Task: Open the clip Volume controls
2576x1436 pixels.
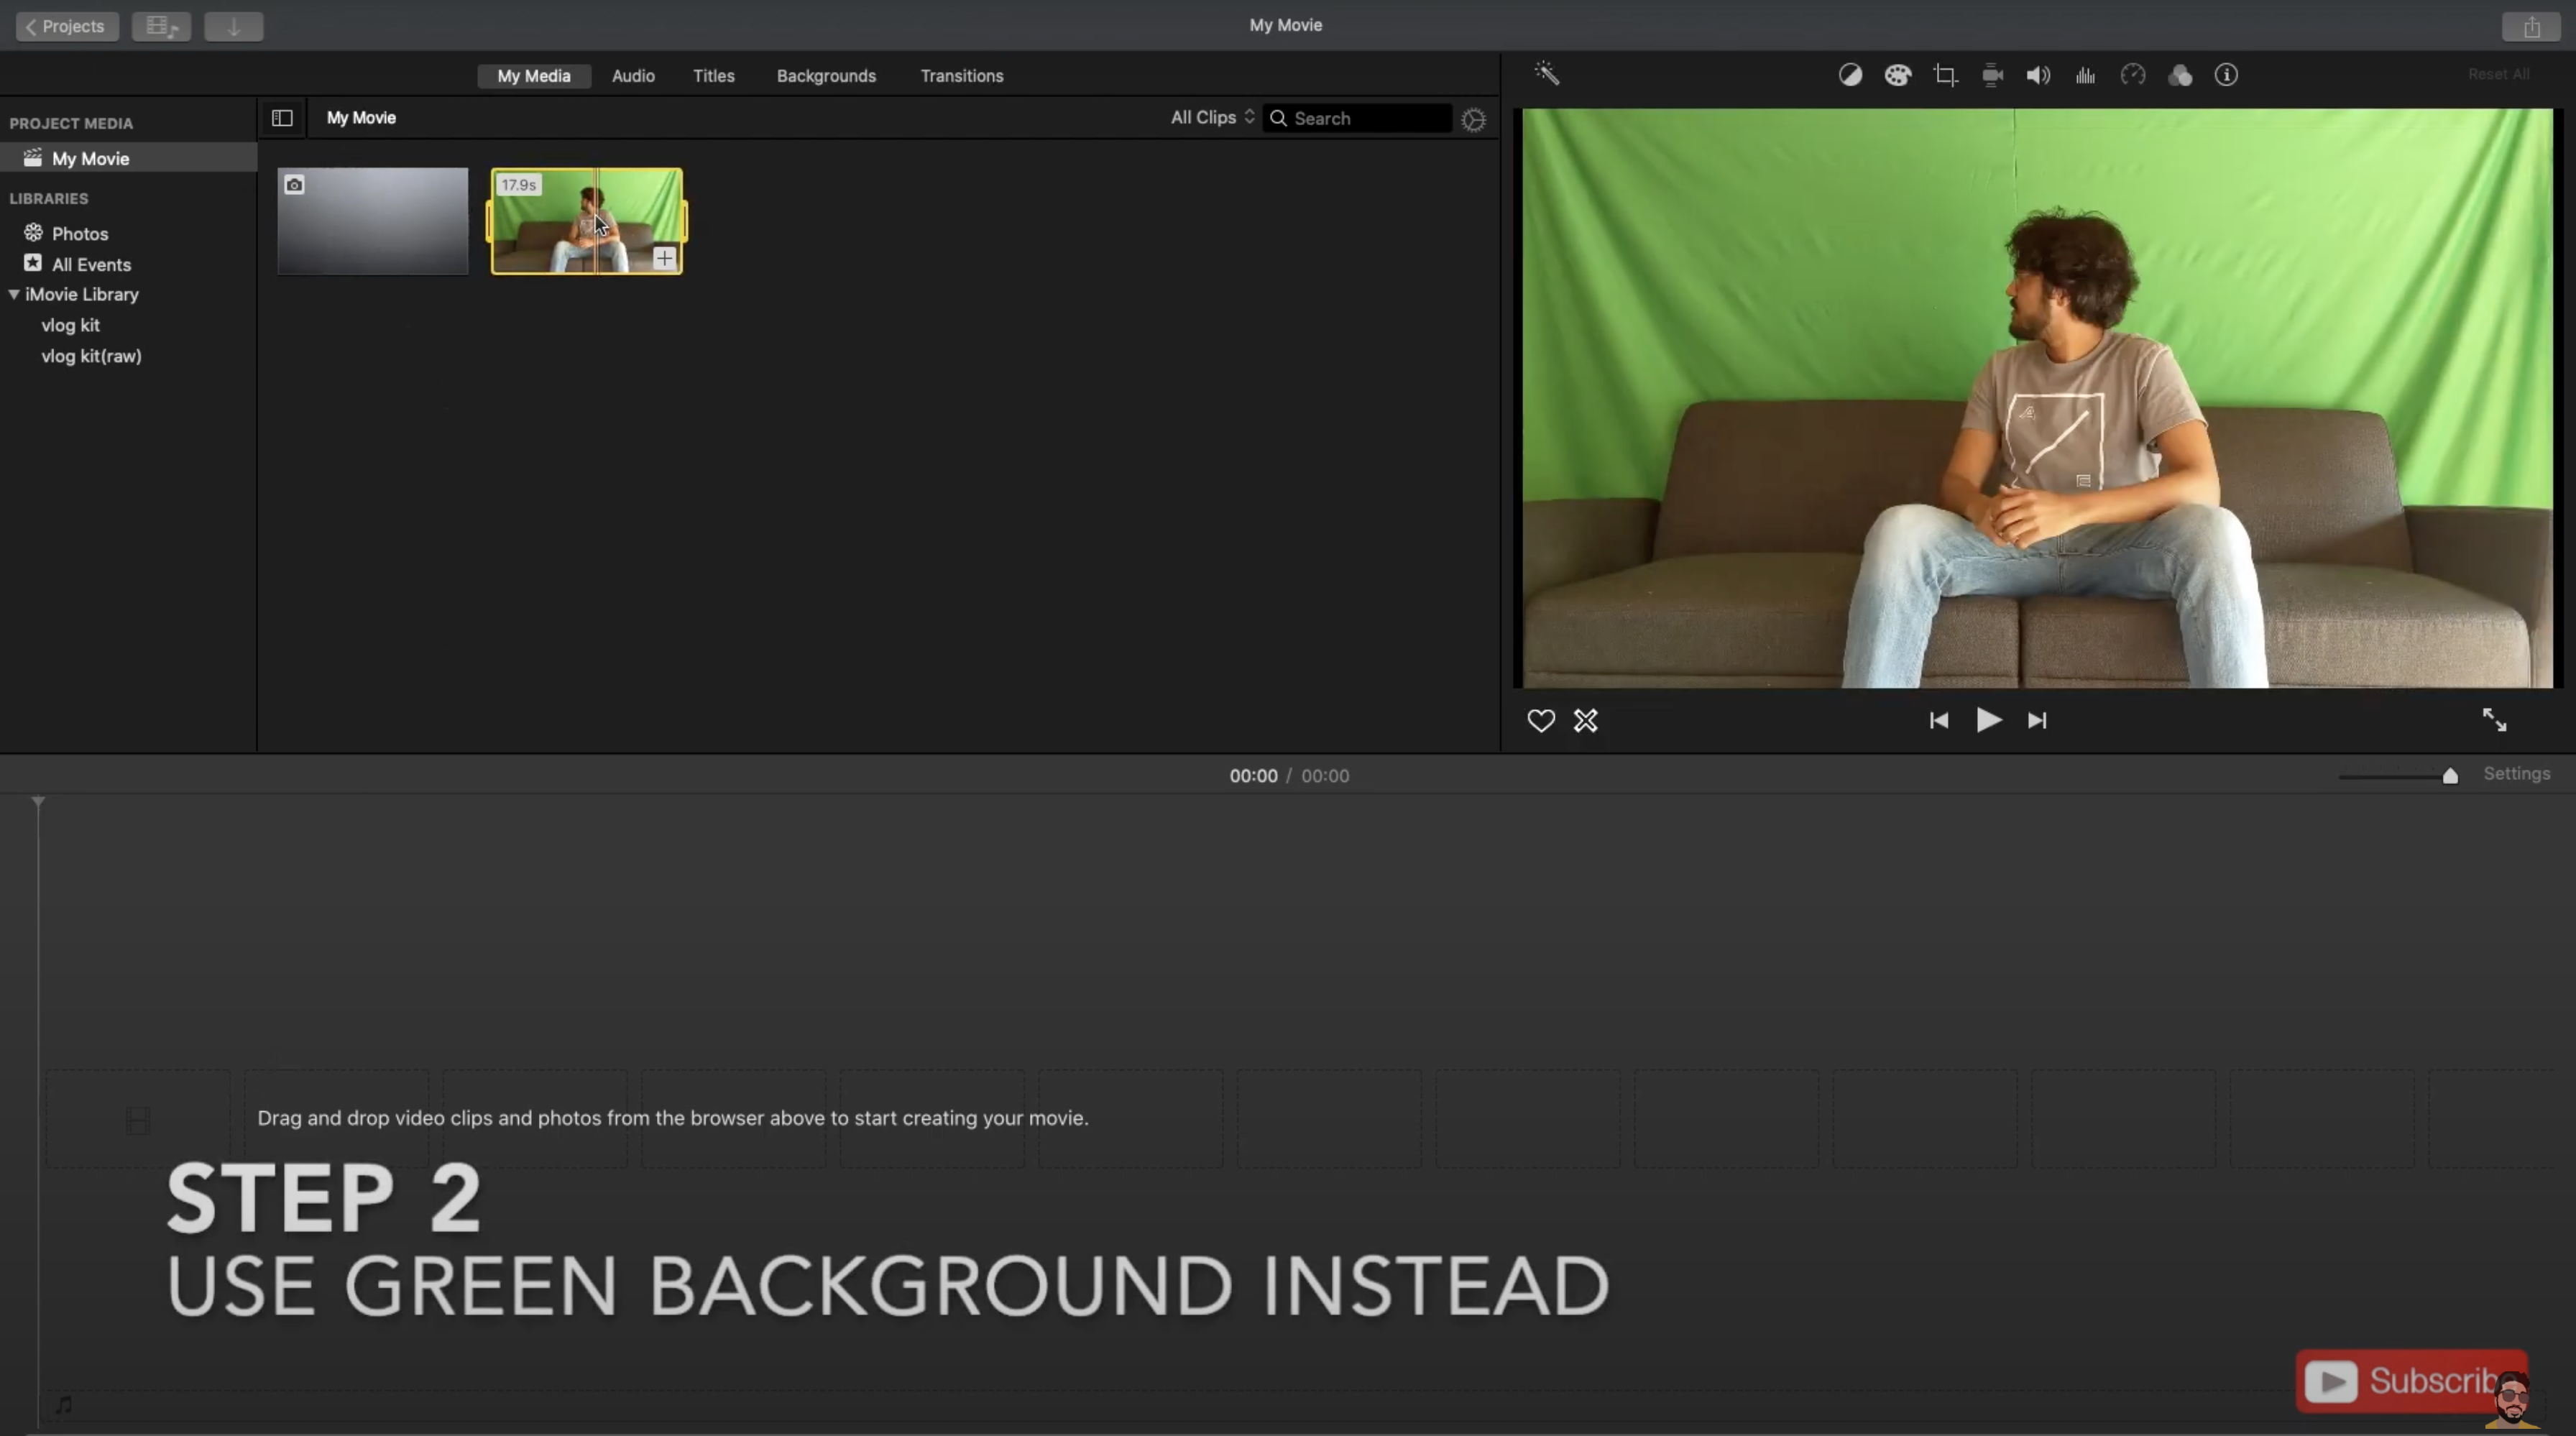Action: [2039, 75]
